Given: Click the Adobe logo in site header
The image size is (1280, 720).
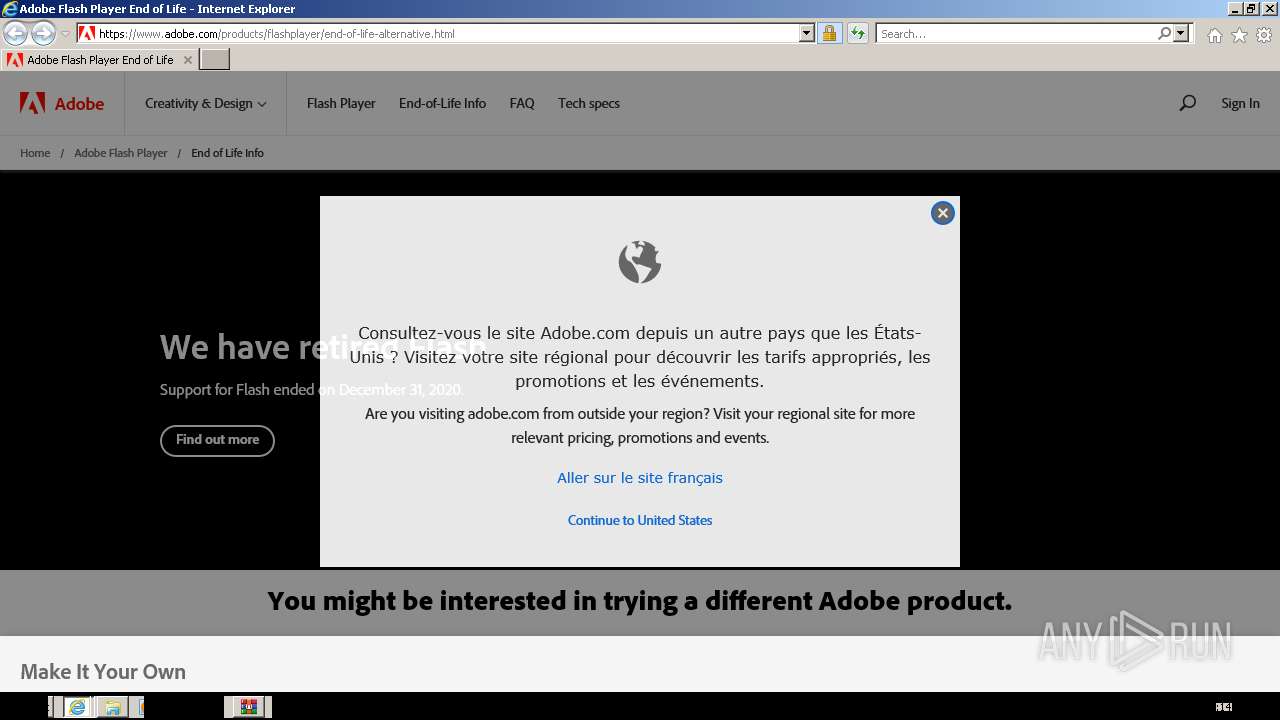Looking at the screenshot, I should coord(62,103).
